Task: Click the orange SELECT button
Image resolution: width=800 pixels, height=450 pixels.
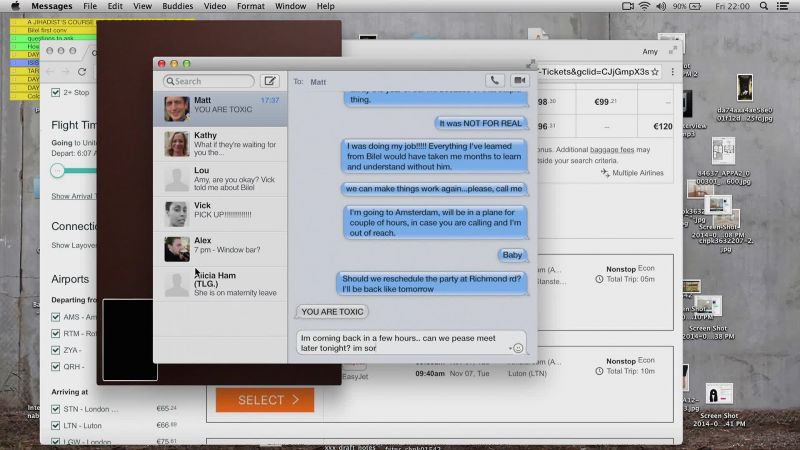Action: [265, 400]
